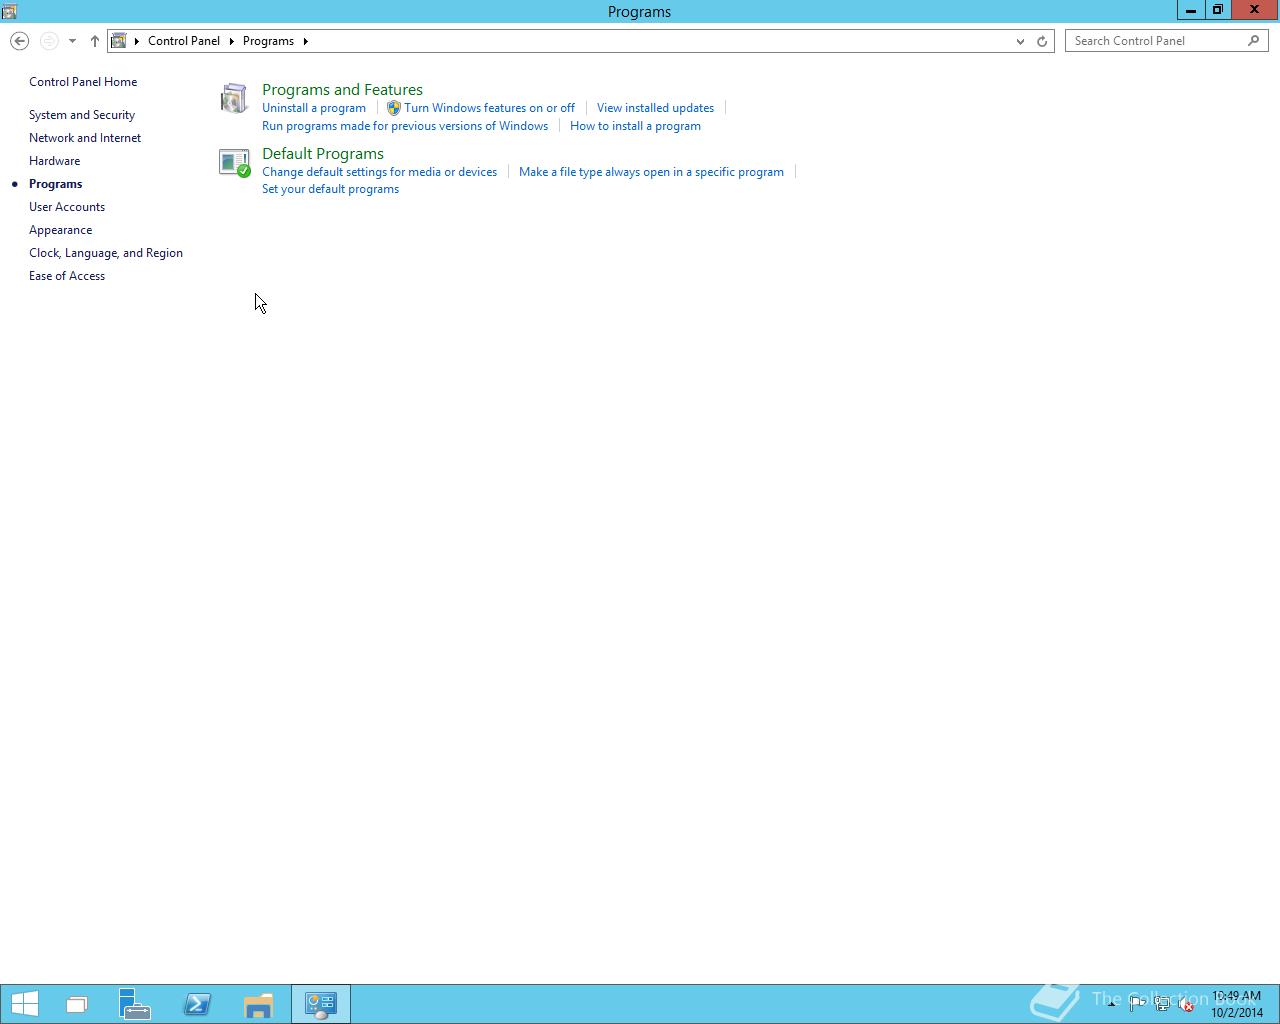Screen dimensions: 1280x1024
Task: Click the taskbar clock showing 10/2/2014
Action: point(1237,1004)
